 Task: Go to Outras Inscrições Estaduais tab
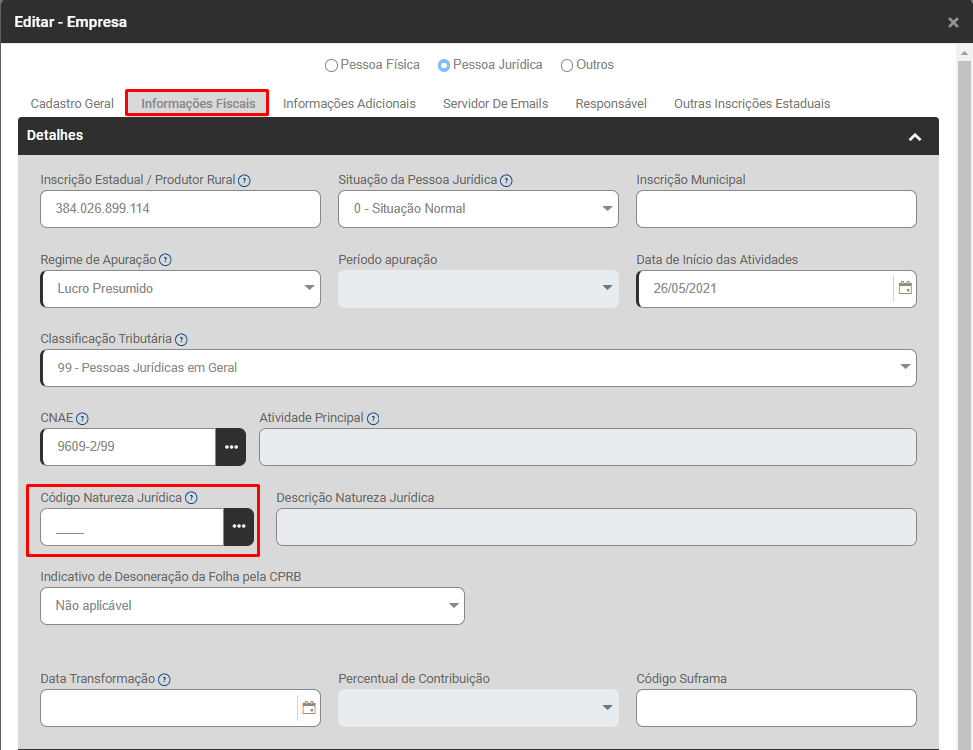751,104
